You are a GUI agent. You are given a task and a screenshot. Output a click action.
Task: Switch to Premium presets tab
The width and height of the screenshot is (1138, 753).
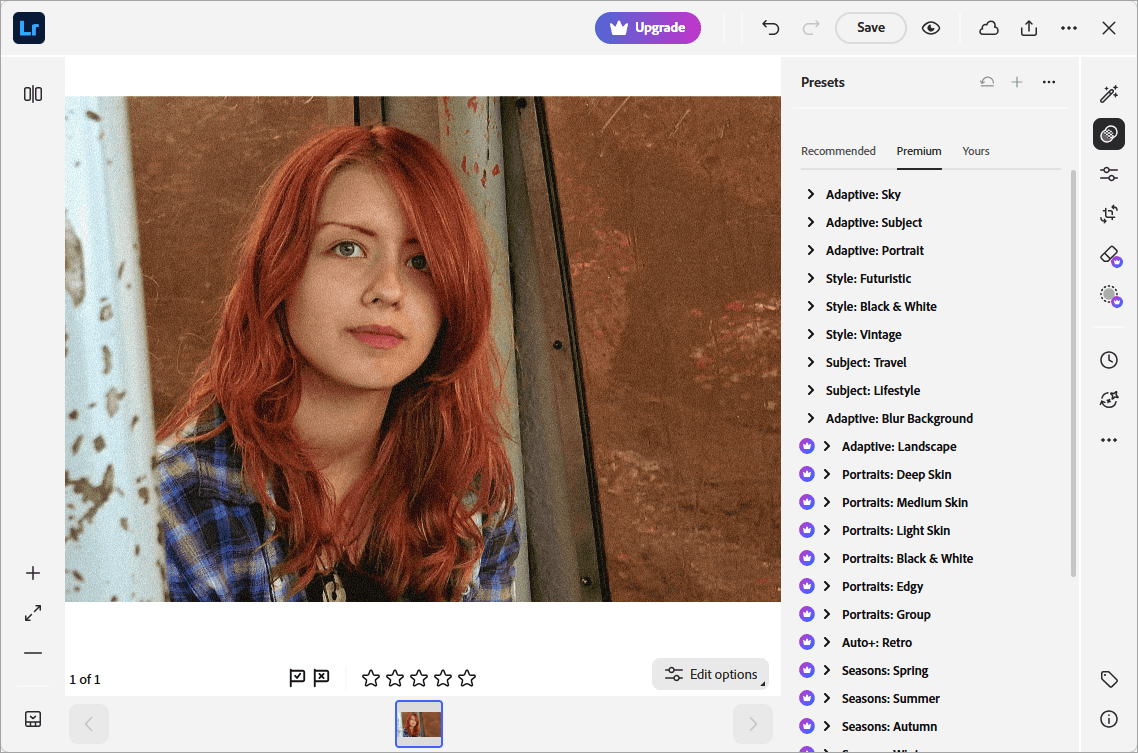pos(919,151)
